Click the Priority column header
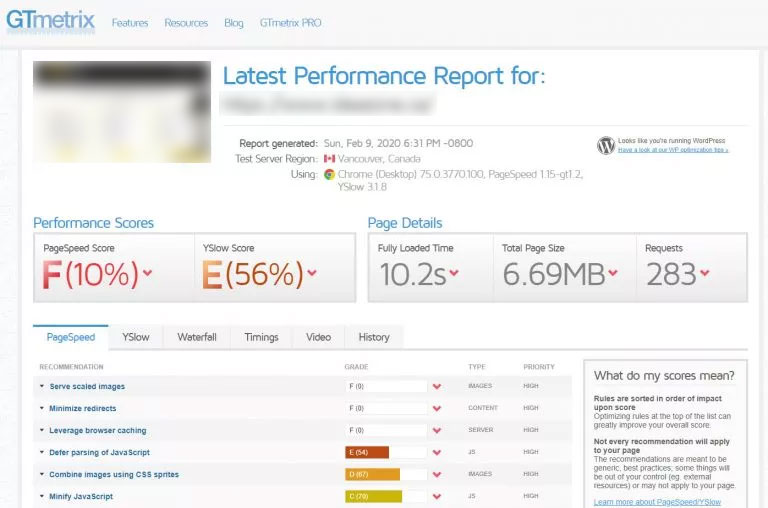The height and width of the screenshot is (508, 768). tap(539, 367)
